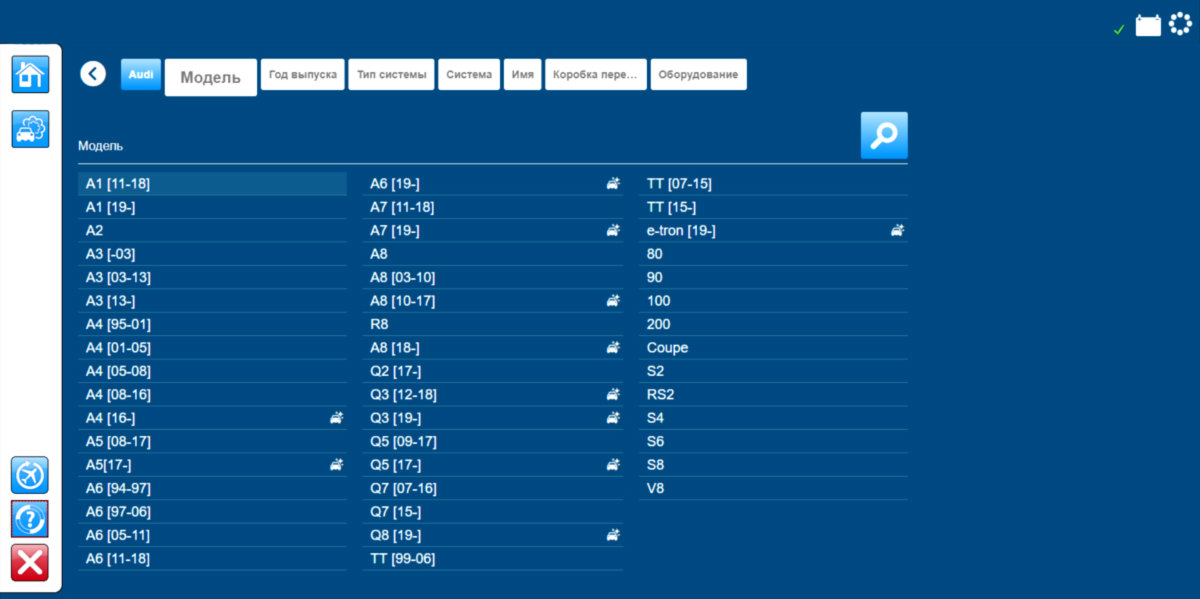
Task: Click the red X exit icon
Action: pos(30,562)
